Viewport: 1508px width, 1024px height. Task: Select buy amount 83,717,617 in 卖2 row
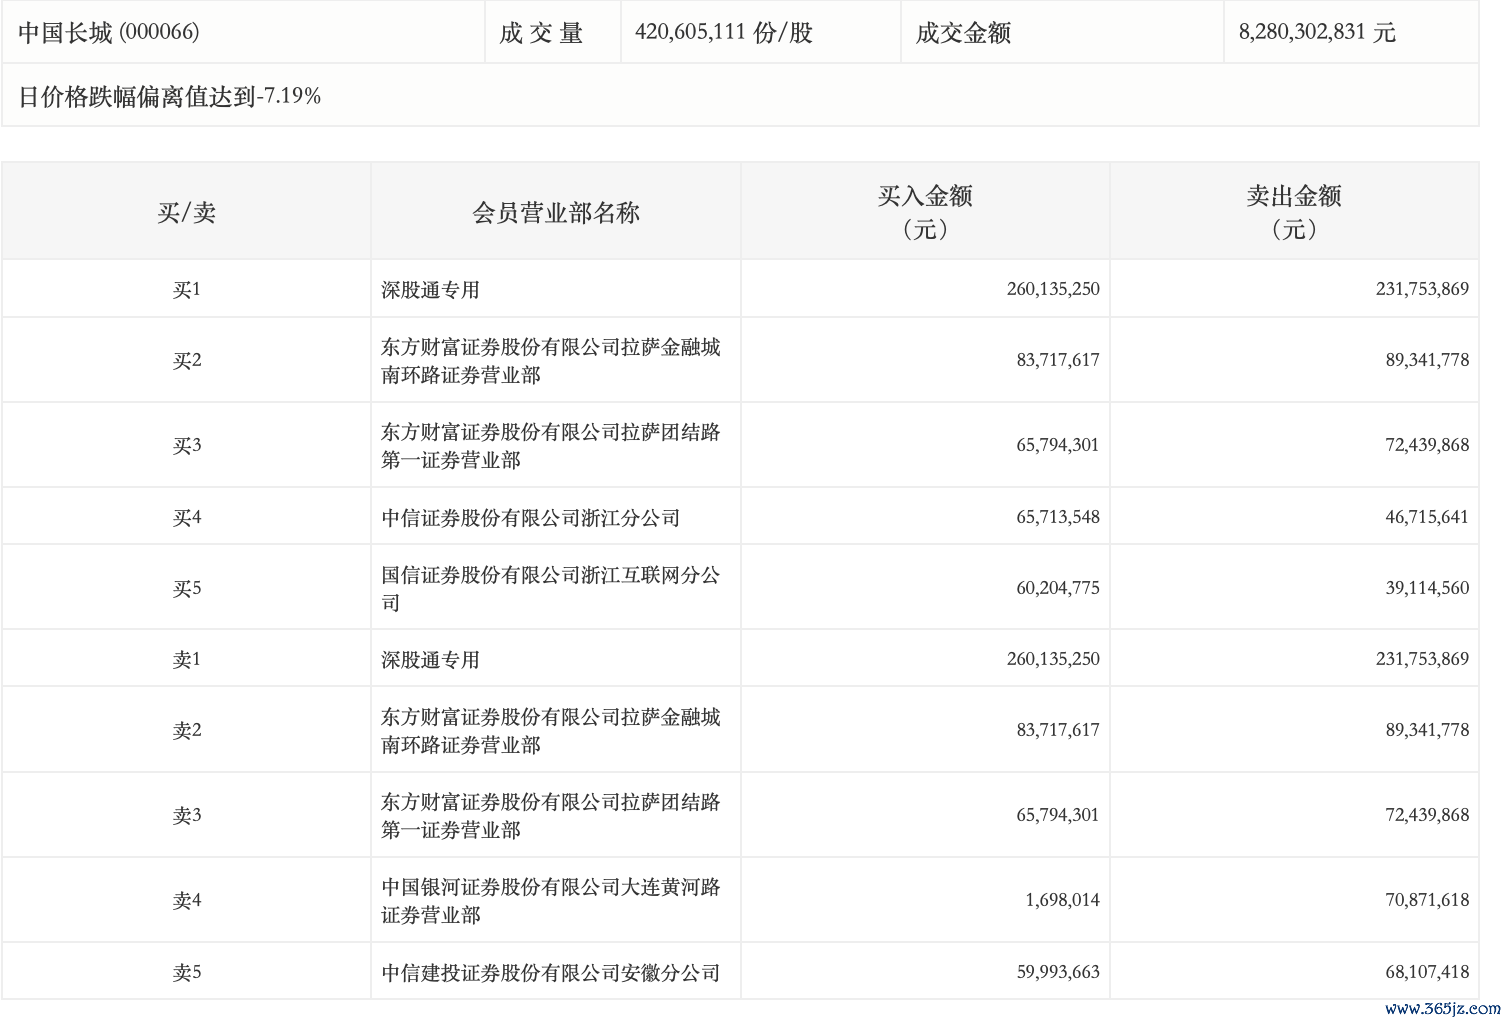1058,730
